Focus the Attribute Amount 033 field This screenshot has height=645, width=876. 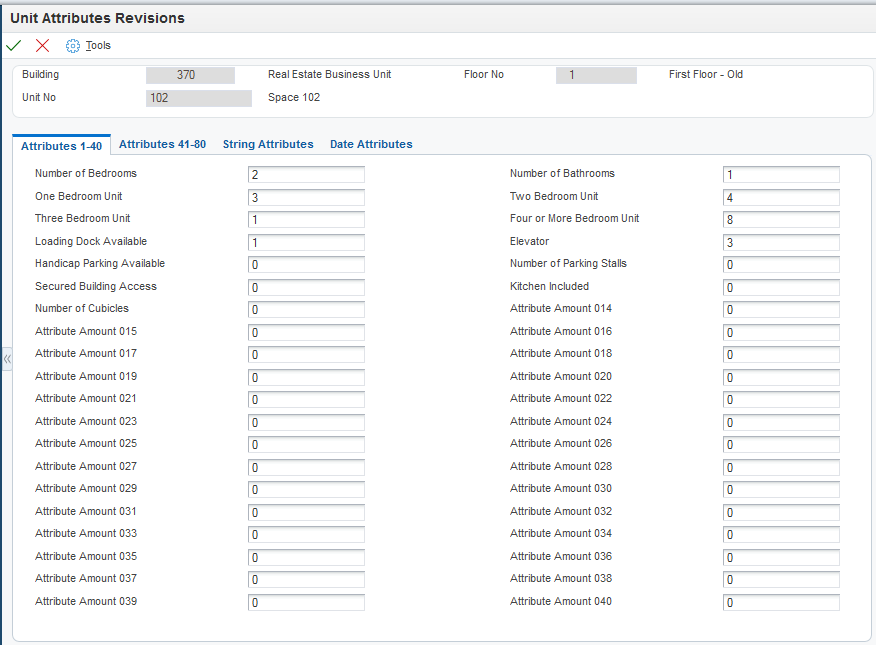click(x=306, y=535)
